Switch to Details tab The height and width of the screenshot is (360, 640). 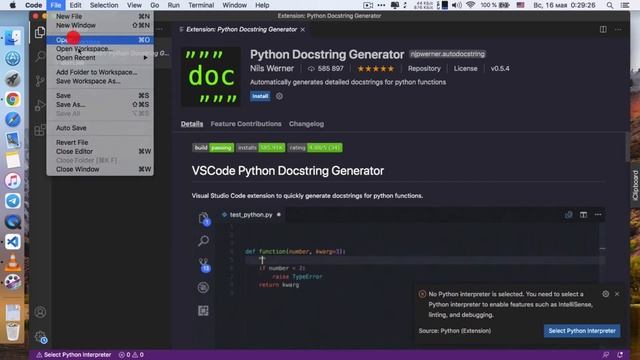192,124
